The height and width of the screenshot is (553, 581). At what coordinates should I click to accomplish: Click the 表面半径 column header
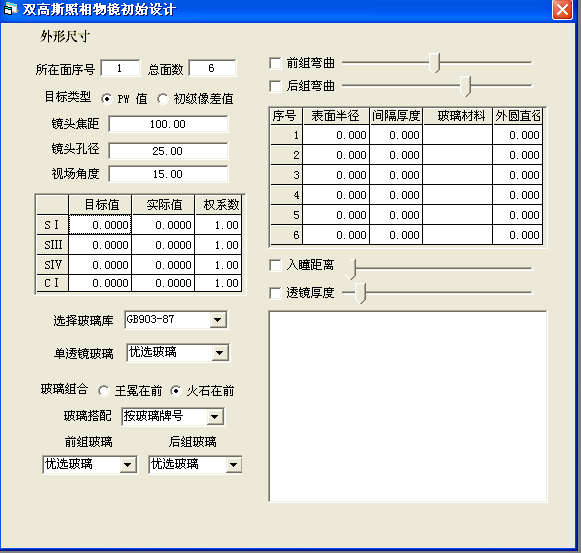coord(336,116)
